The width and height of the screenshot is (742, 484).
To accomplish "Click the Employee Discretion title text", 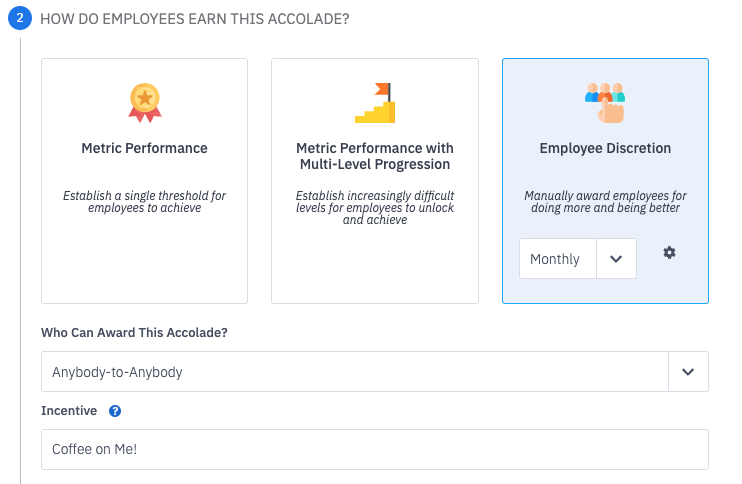I will click(605, 148).
